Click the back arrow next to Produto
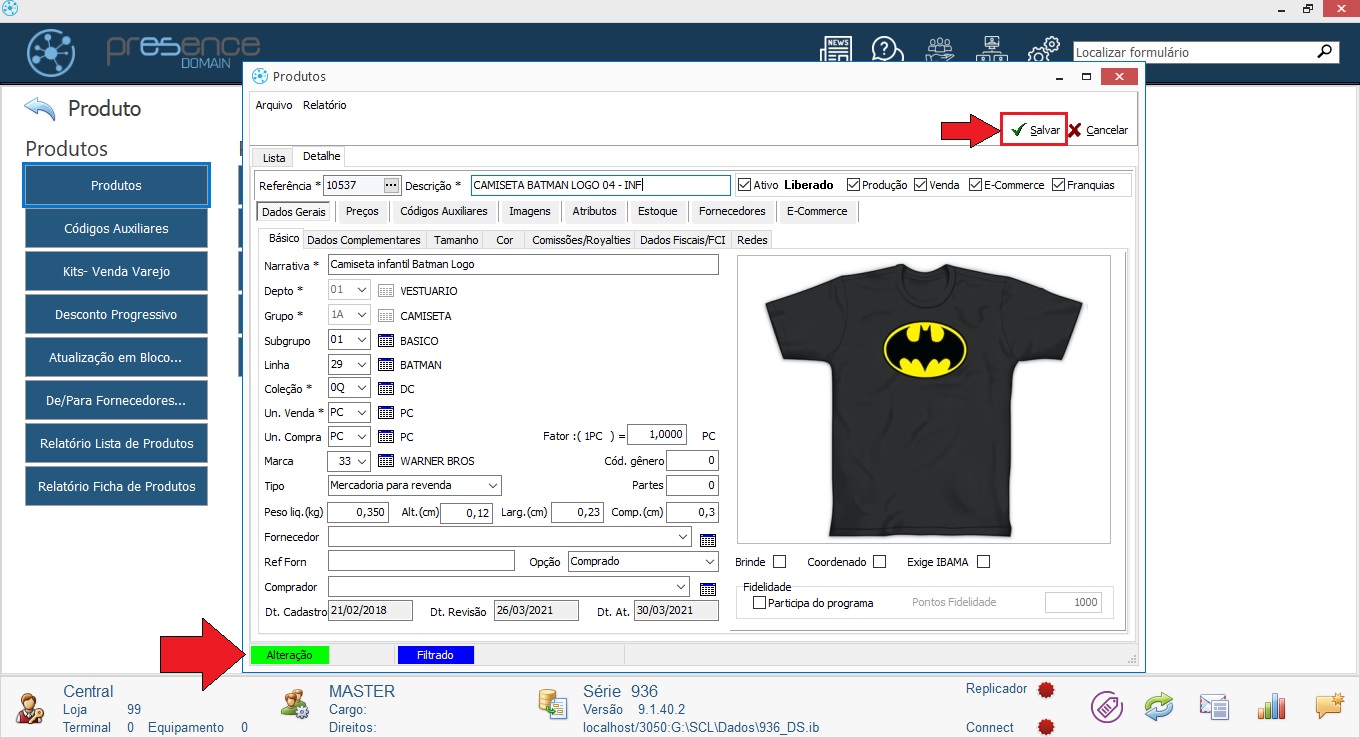This screenshot has width=1360, height=738. pos(40,108)
